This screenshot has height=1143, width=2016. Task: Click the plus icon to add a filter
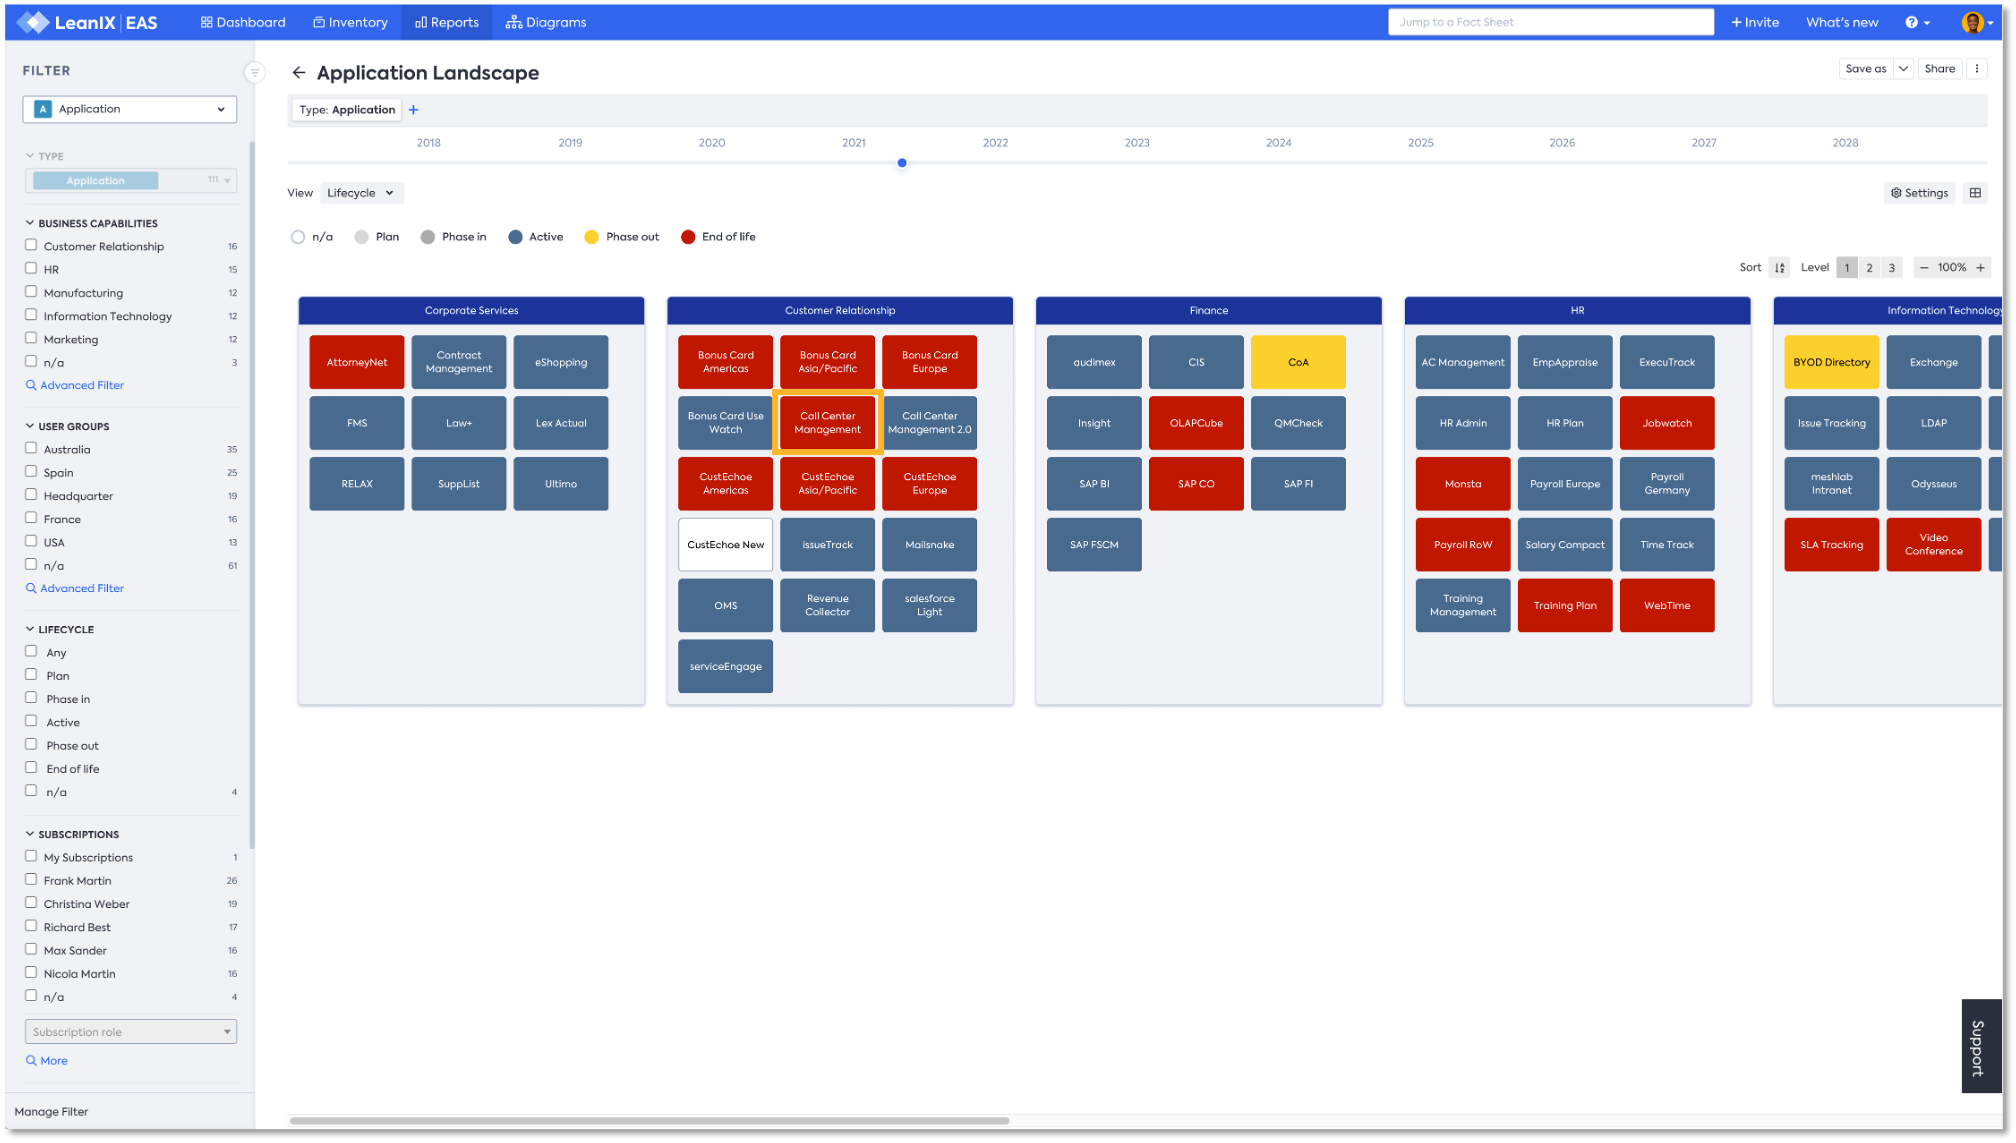click(x=413, y=110)
